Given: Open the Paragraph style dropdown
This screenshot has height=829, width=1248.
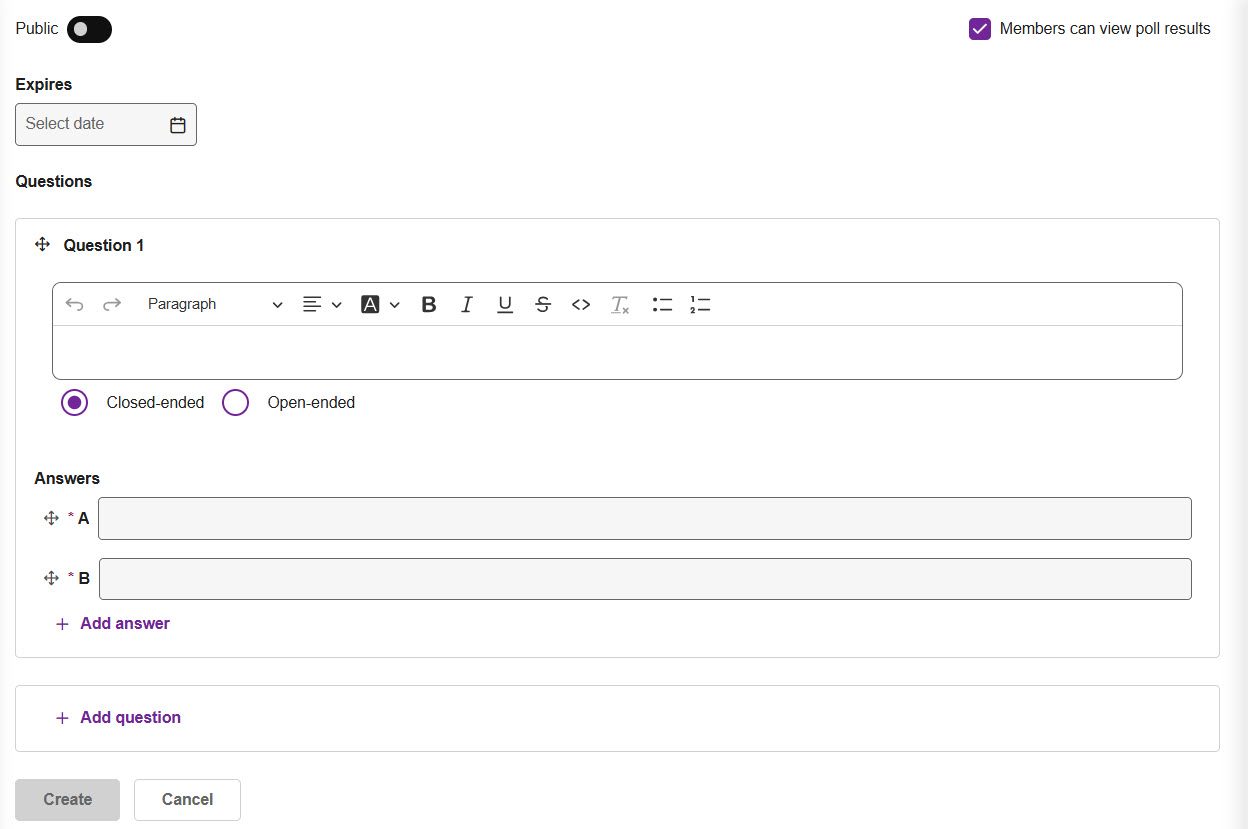Looking at the screenshot, I should pyautogui.click(x=214, y=305).
